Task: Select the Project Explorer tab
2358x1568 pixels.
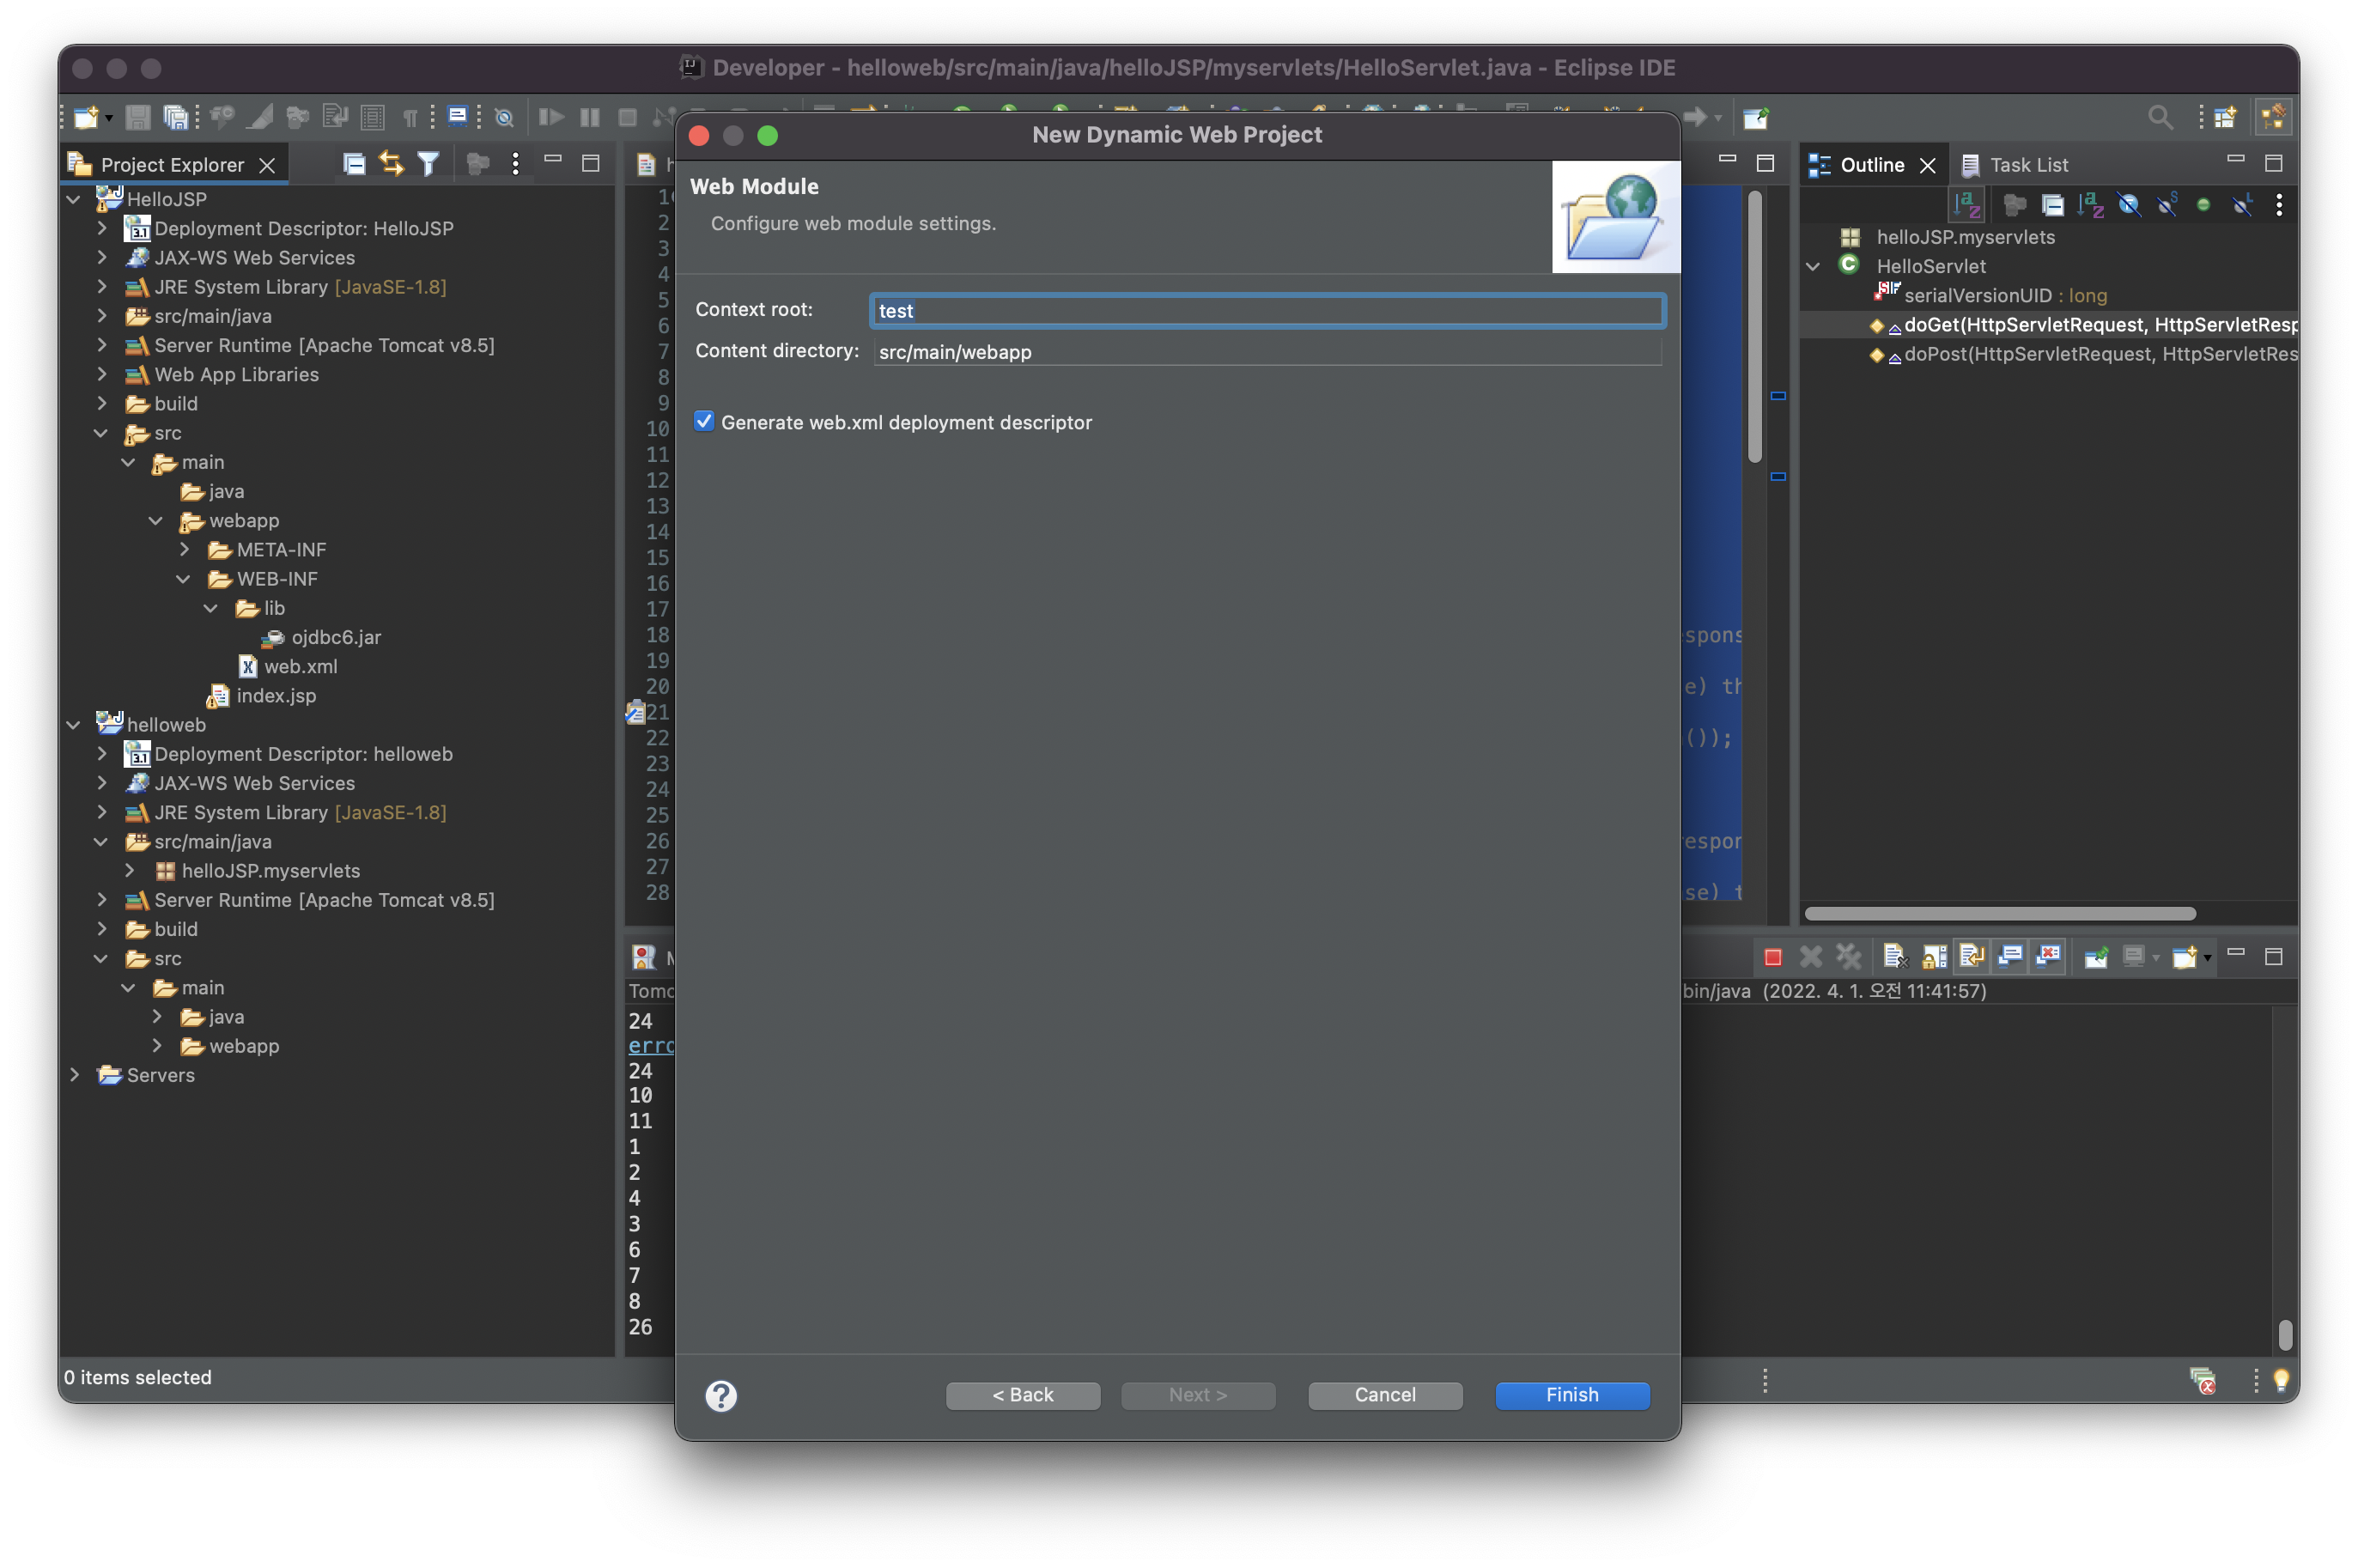Action: tap(171, 165)
